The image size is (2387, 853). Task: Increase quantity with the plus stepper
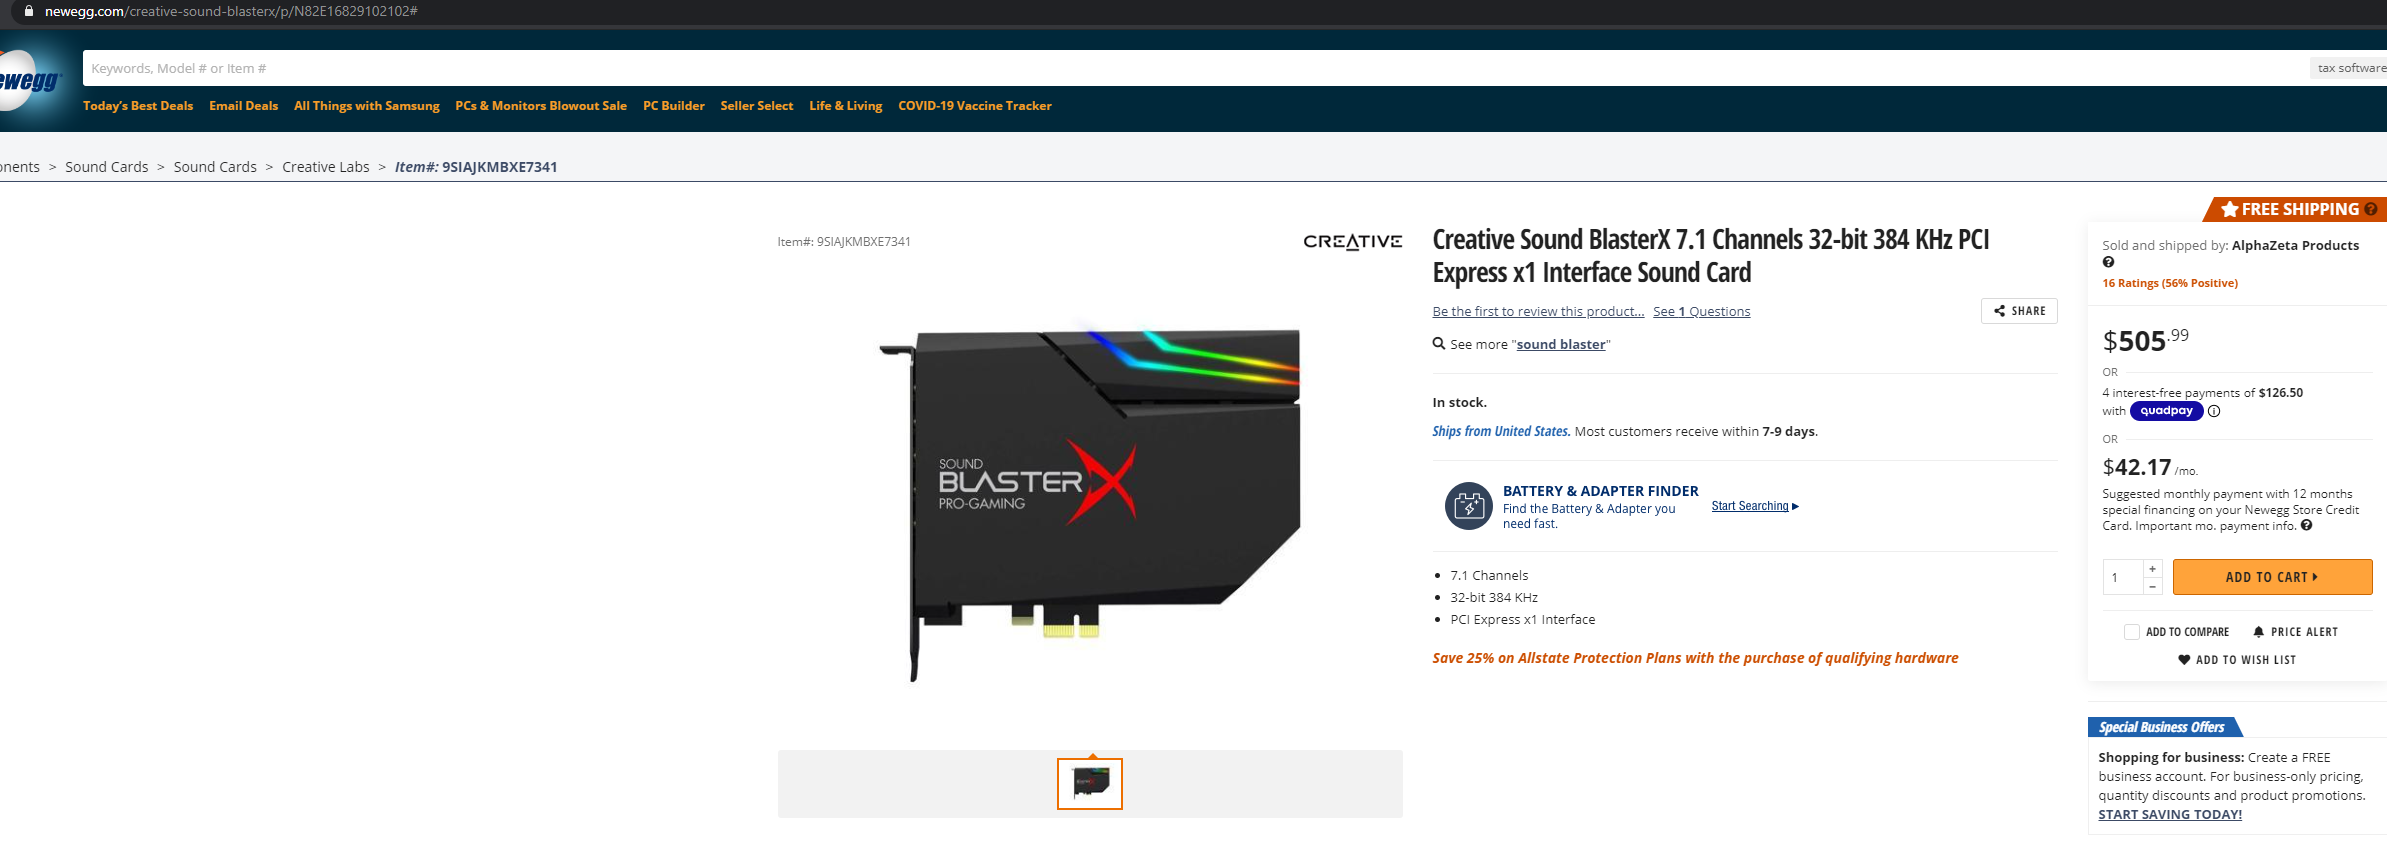(2152, 569)
